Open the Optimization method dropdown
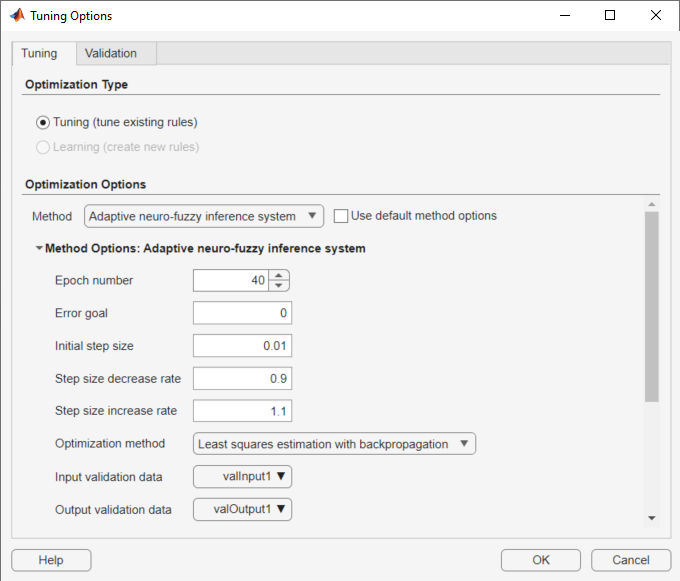Viewport: 680px width, 581px height. click(x=334, y=444)
